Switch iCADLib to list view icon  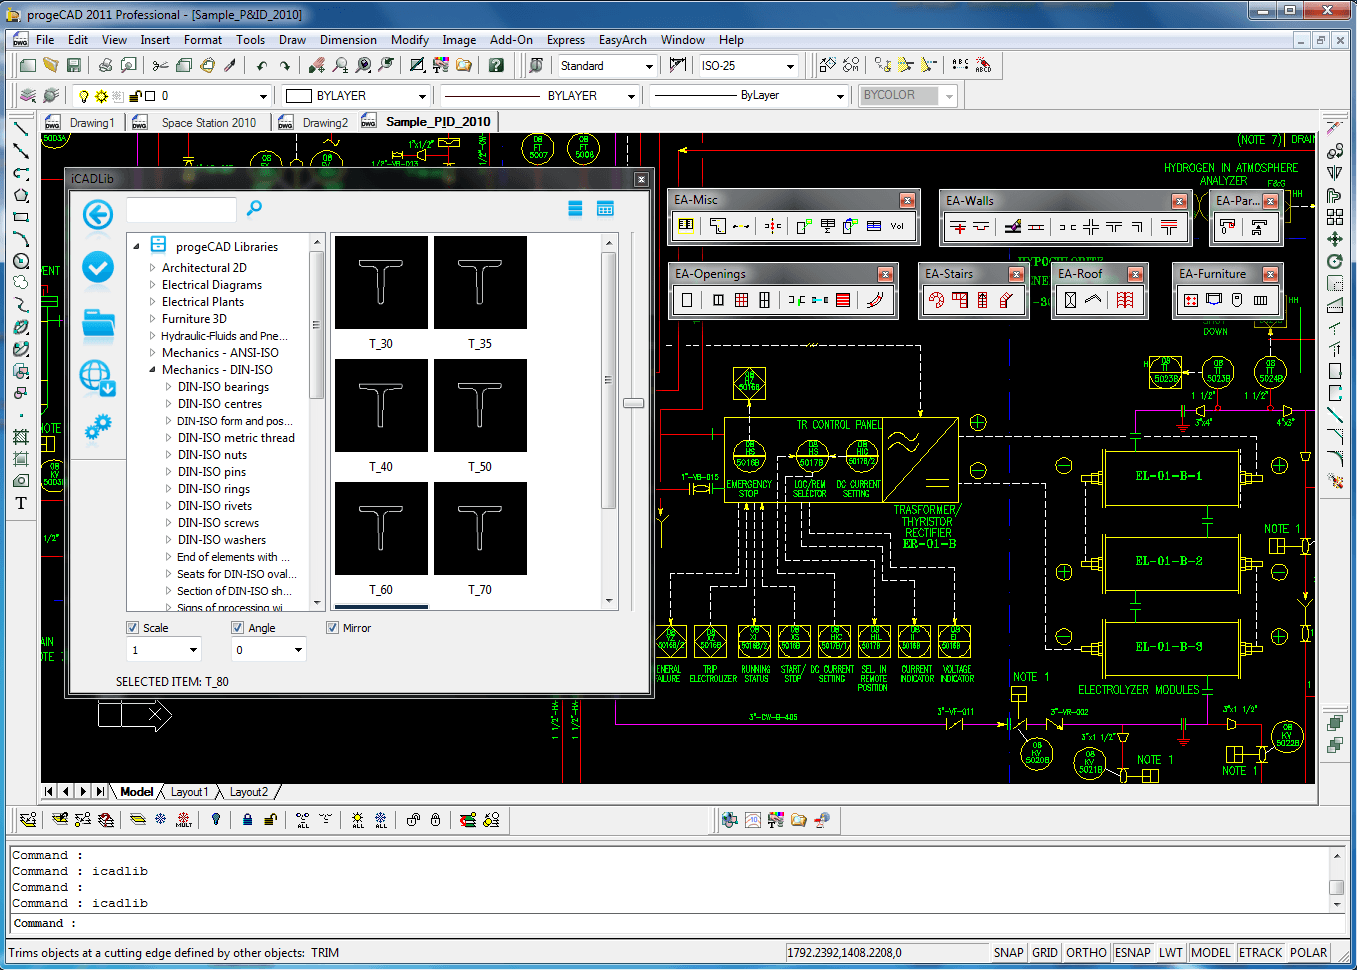[575, 208]
